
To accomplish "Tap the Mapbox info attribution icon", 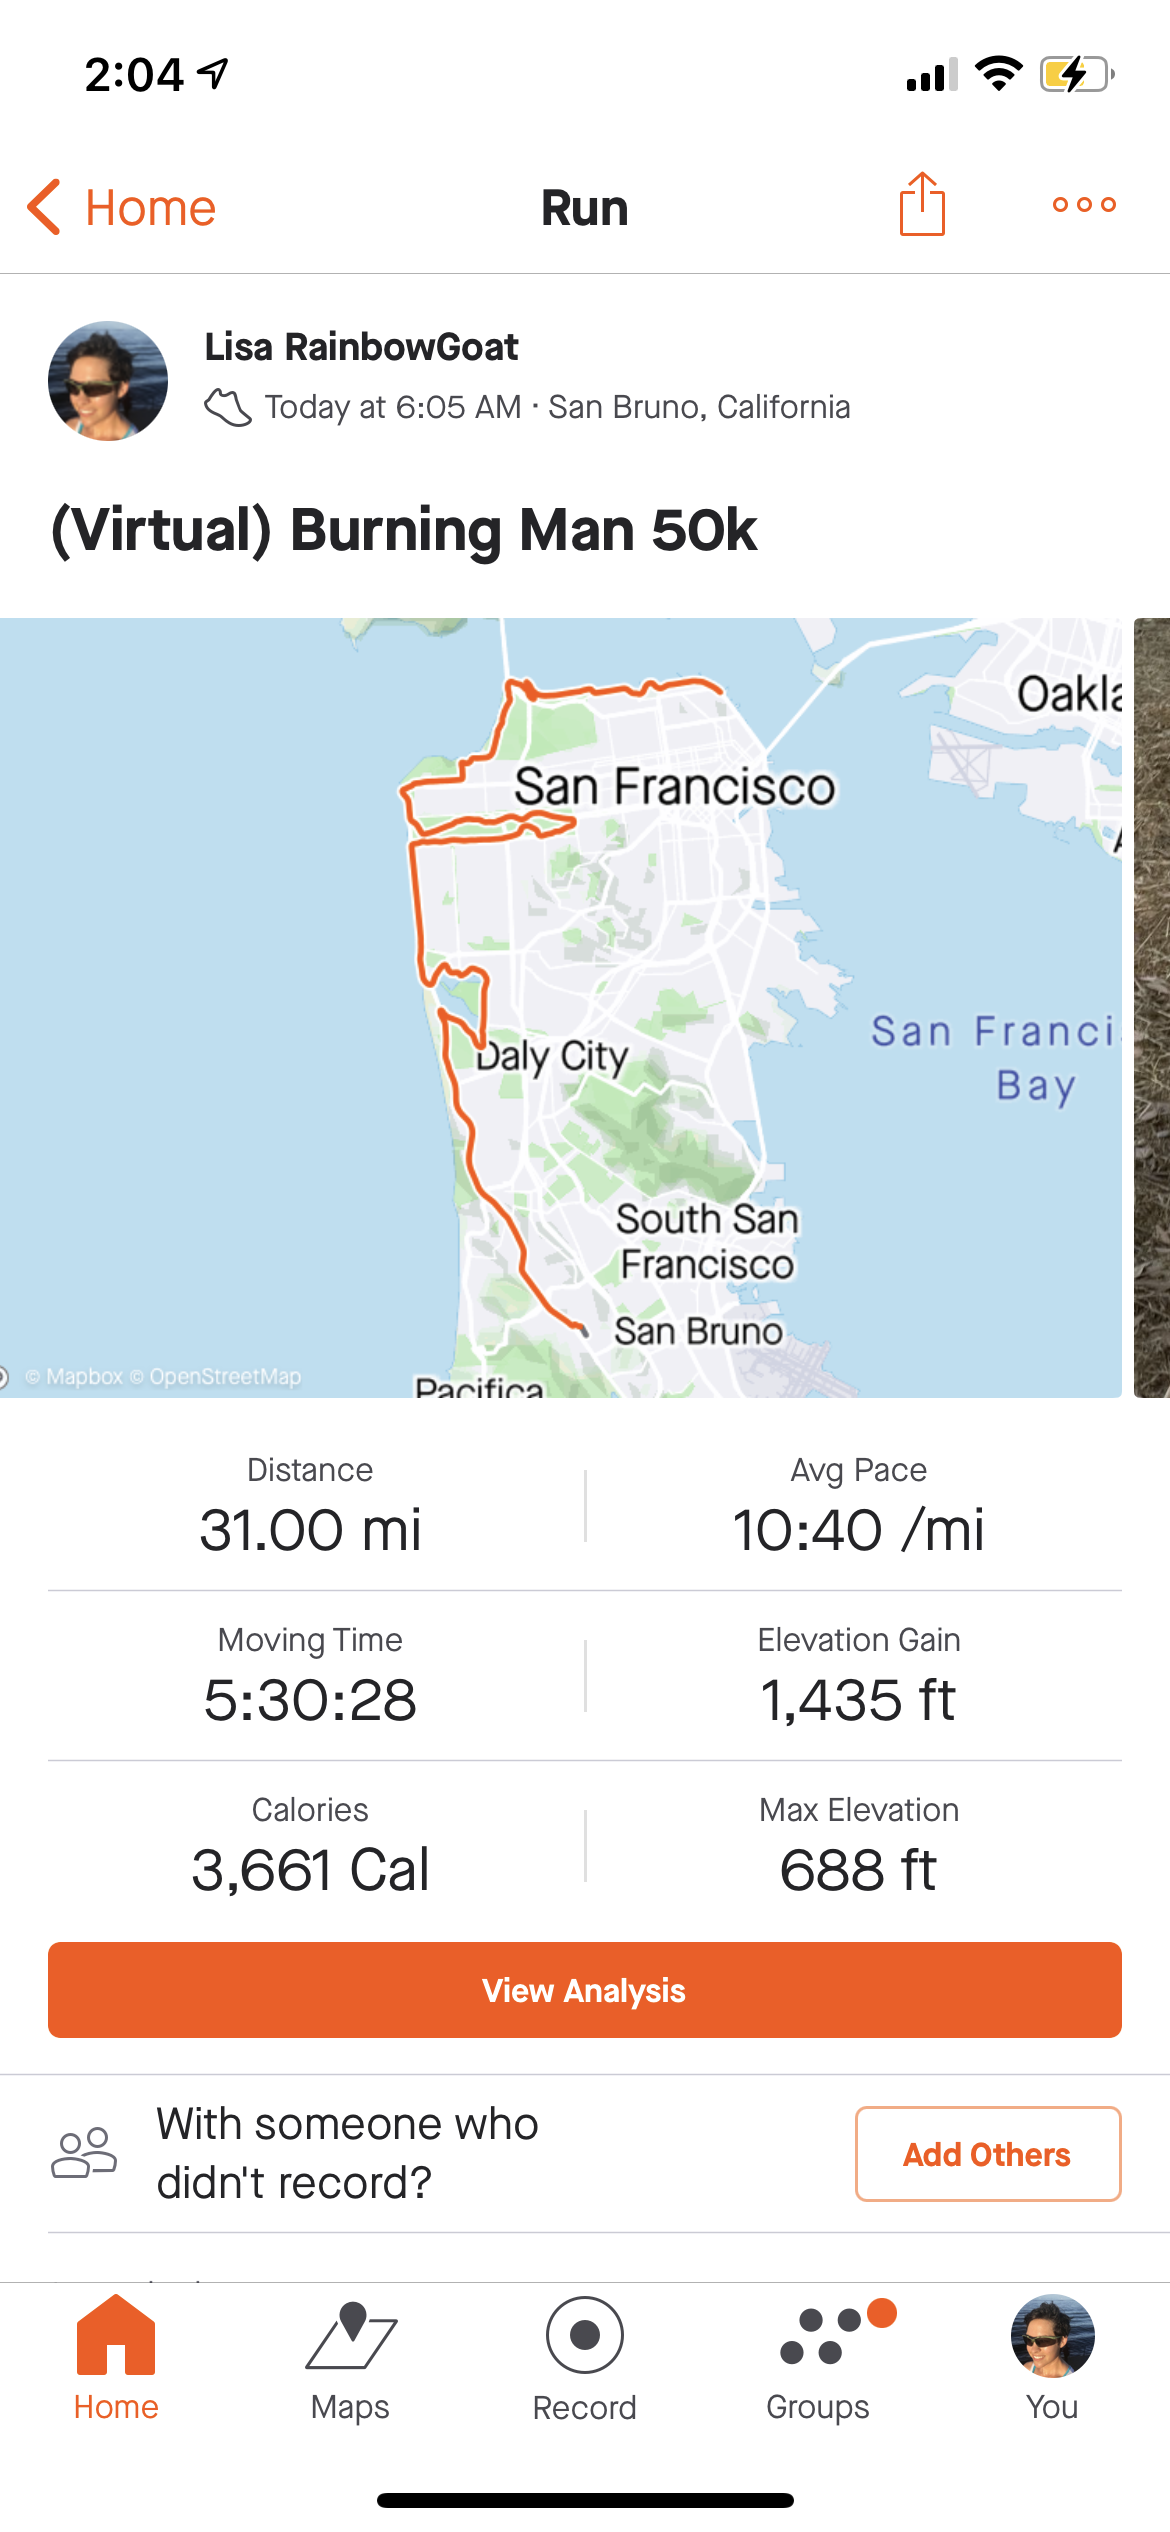I will click(3, 1377).
